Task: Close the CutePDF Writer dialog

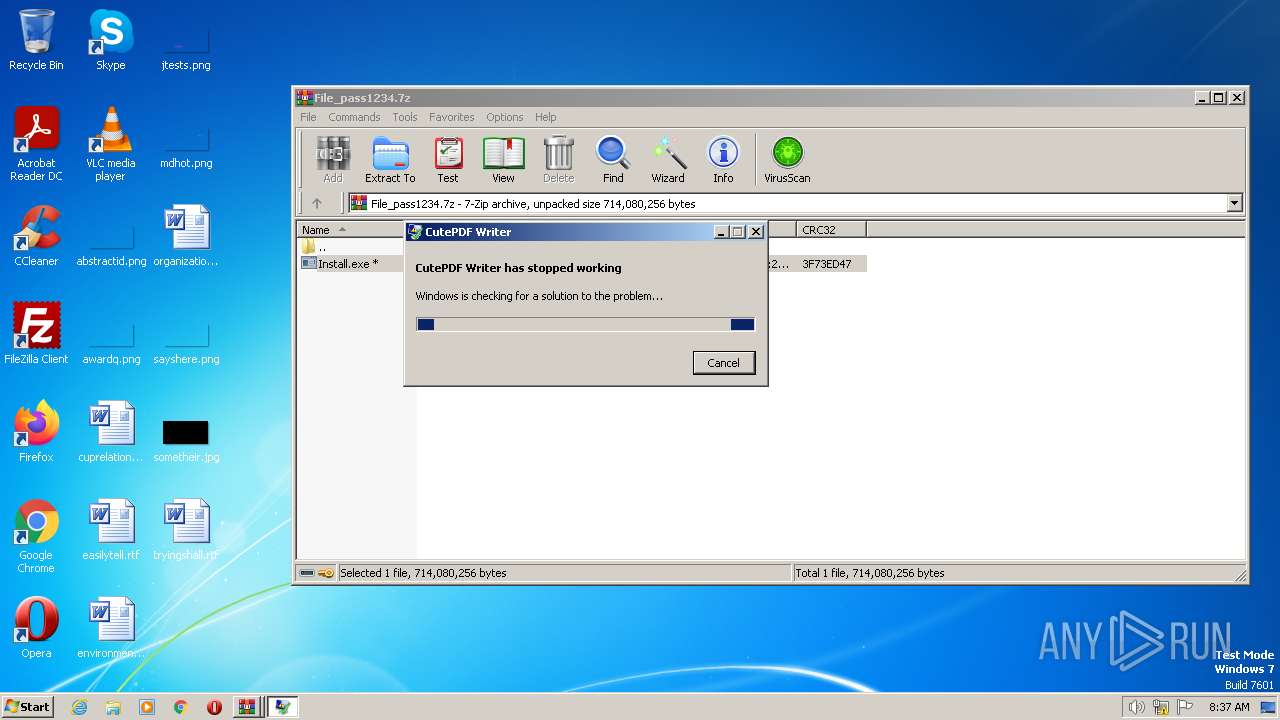Action: (x=756, y=232)
